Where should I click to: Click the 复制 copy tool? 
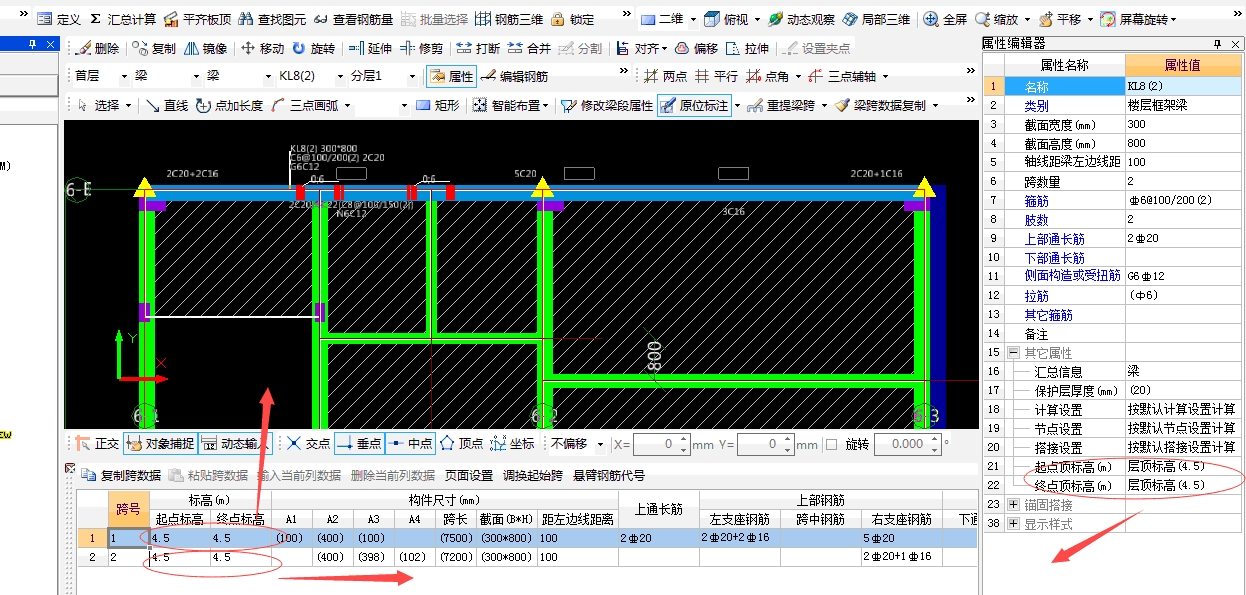[x=153, y=48]
